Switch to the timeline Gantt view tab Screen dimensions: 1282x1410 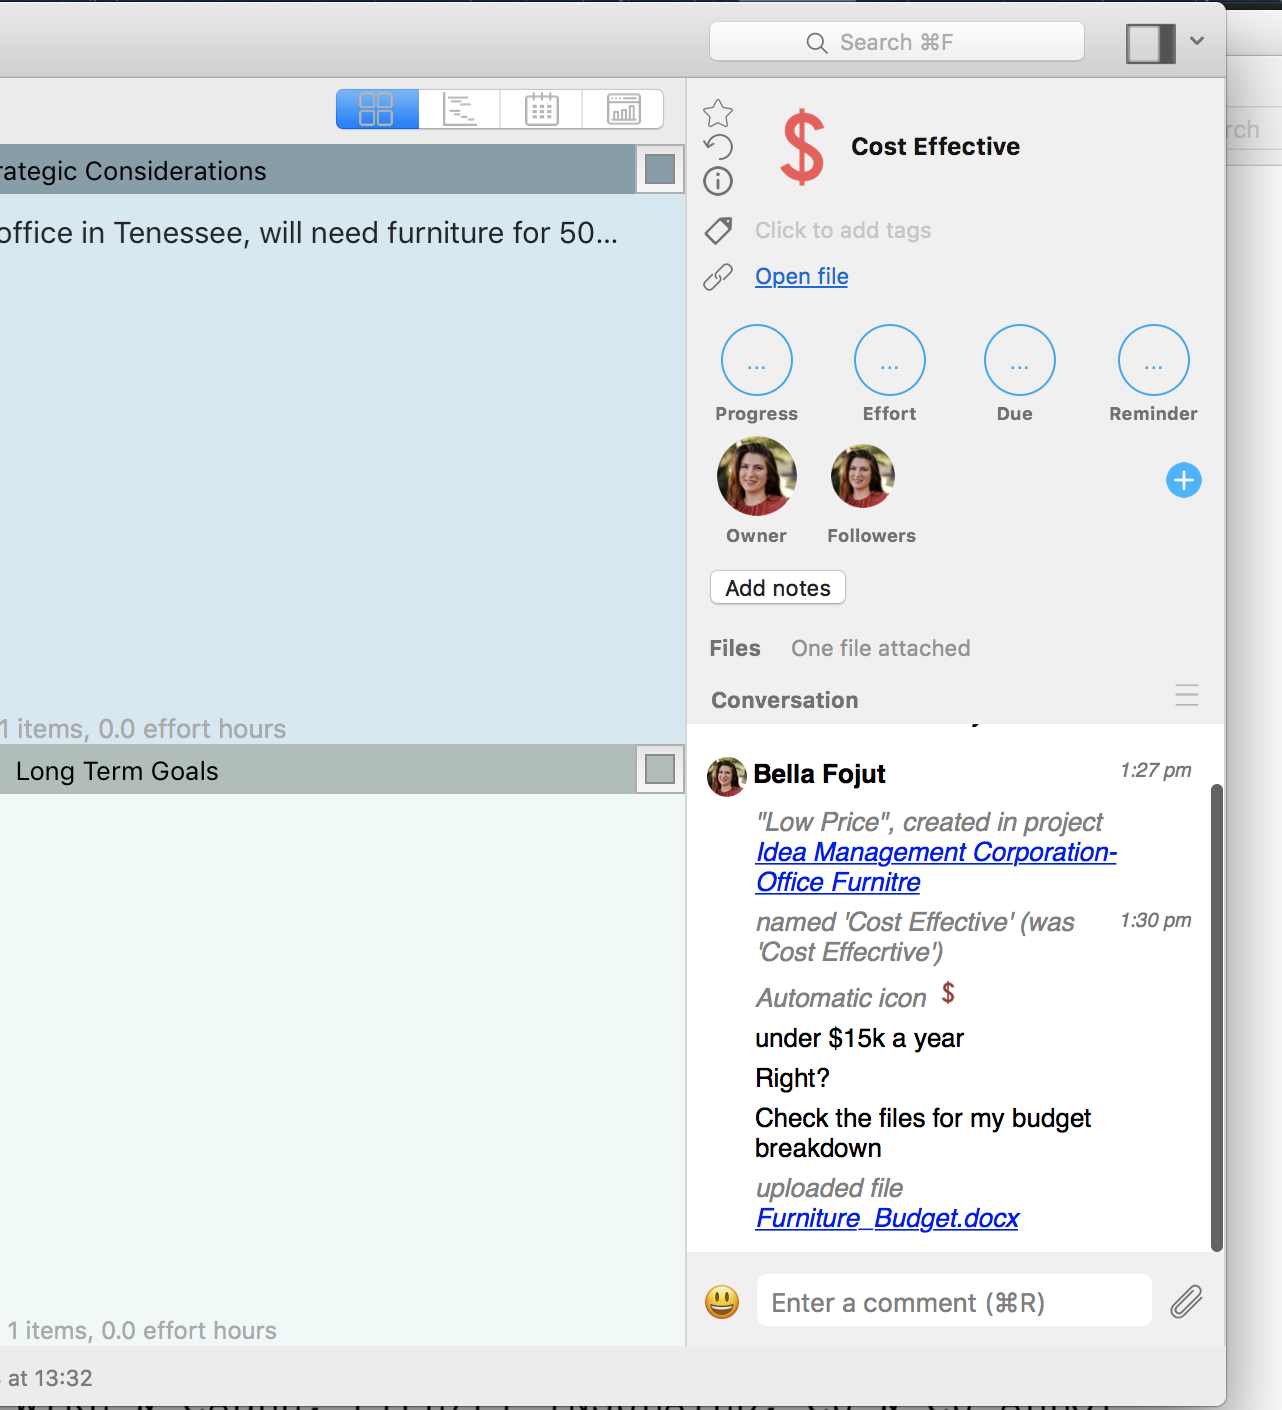(x=460, y=109)
